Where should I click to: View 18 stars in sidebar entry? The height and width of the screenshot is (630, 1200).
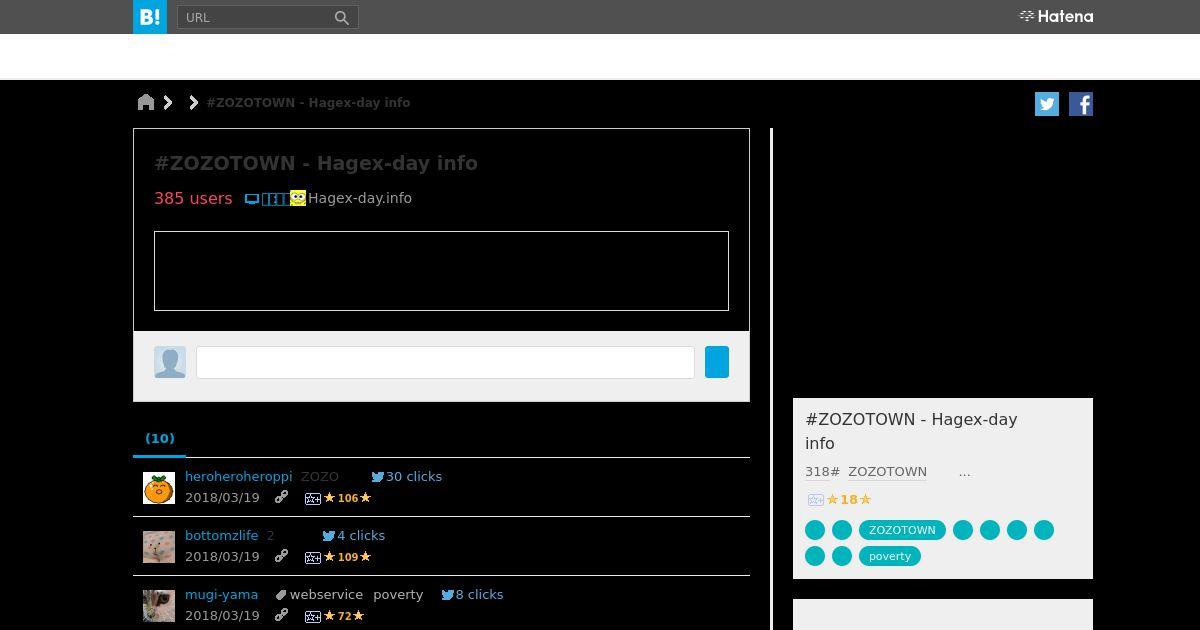click(x=849, y=500)
